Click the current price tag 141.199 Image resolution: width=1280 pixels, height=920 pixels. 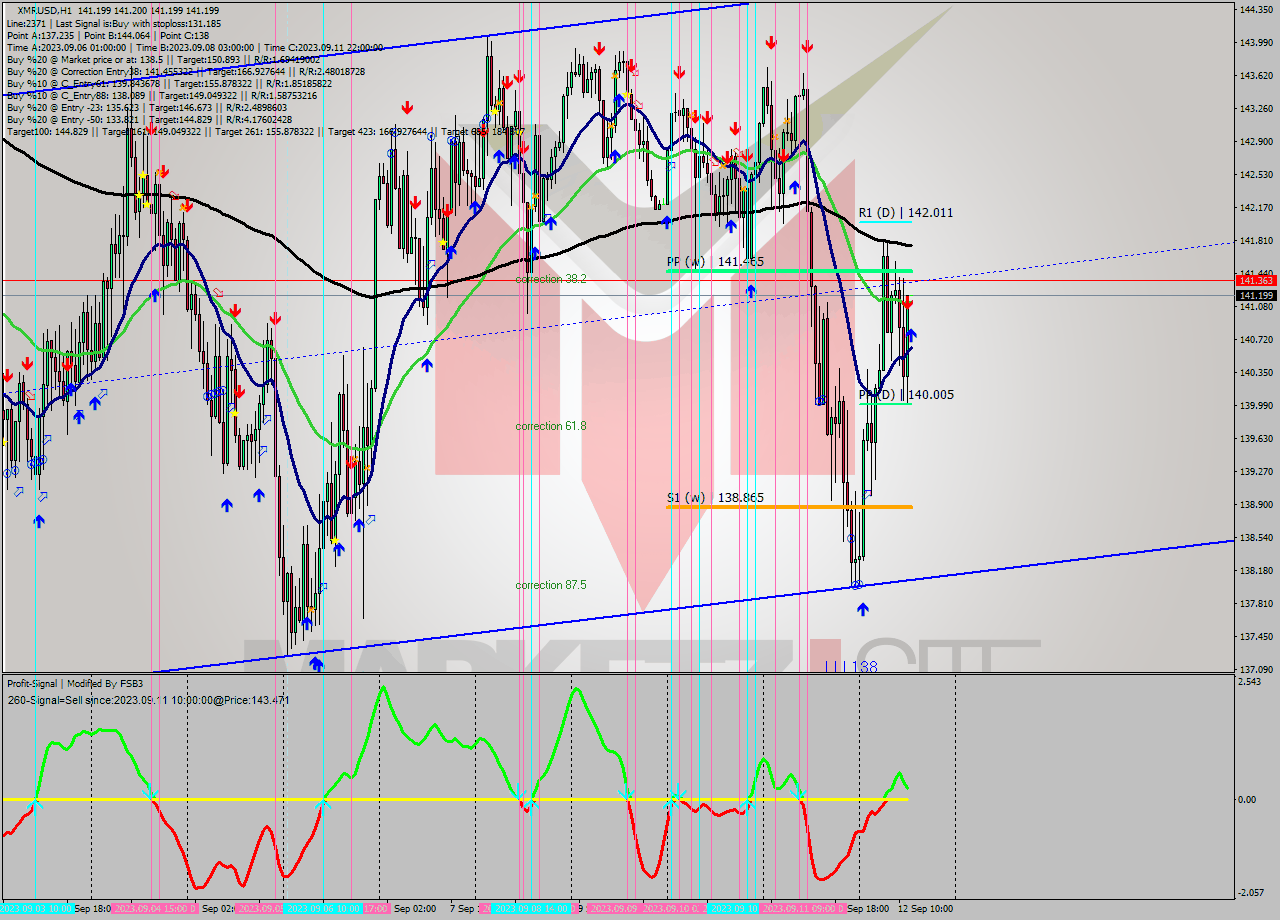[1255, 296]
